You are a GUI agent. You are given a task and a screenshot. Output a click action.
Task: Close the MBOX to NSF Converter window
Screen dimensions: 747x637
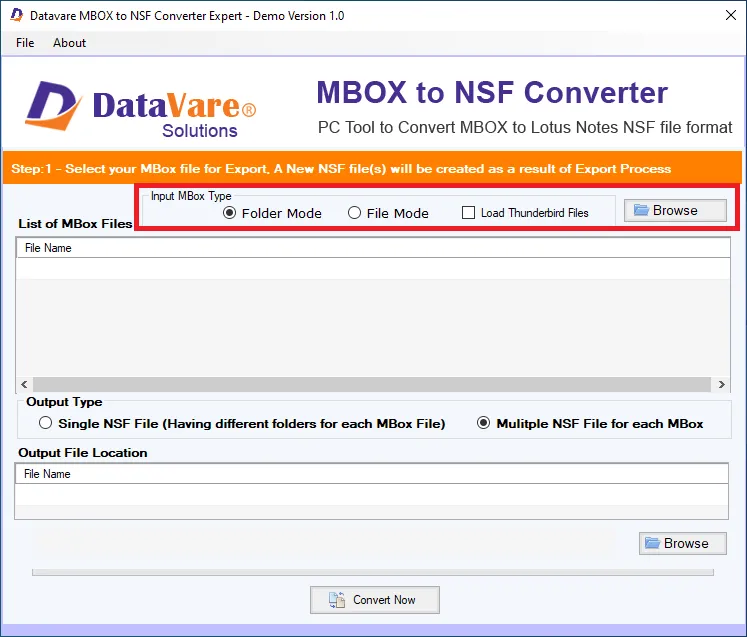(x=730, y=15)
